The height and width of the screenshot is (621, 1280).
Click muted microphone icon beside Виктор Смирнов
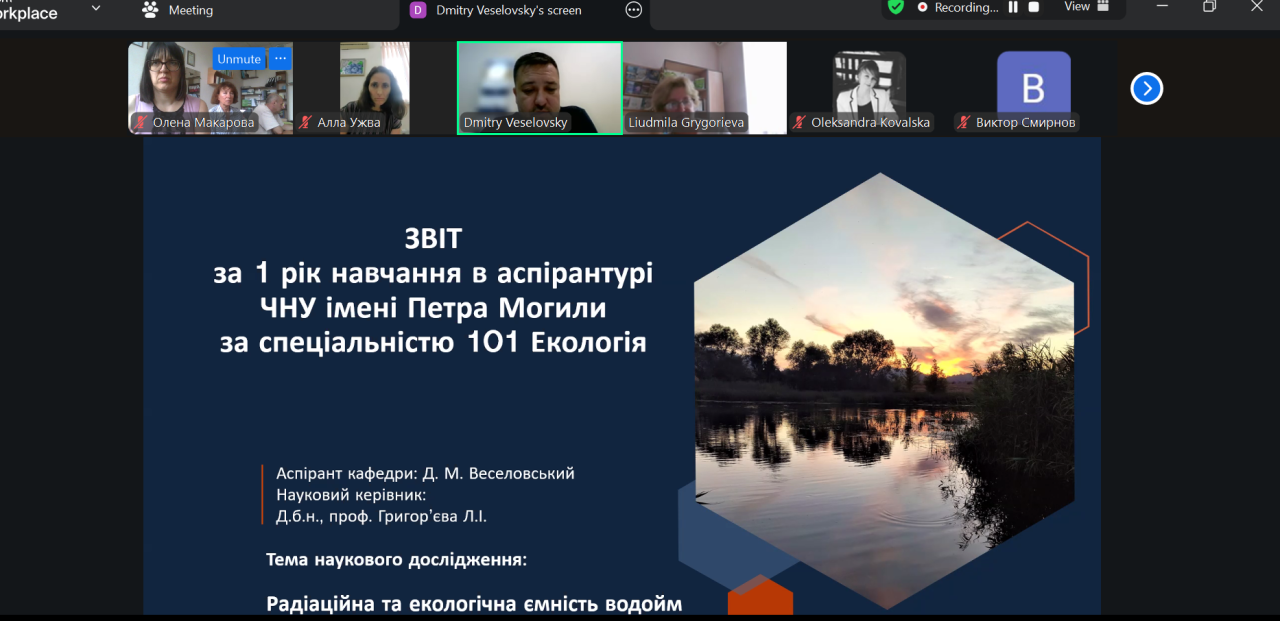tap(965, 123)
